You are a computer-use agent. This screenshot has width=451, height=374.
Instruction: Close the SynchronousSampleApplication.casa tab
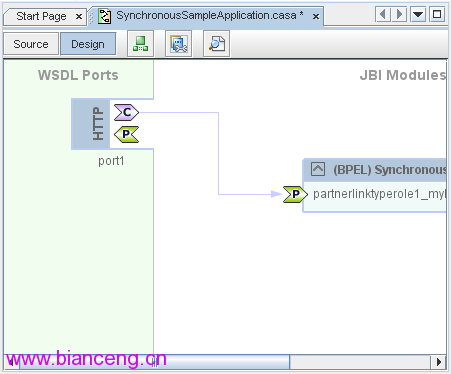coord(316,16)
